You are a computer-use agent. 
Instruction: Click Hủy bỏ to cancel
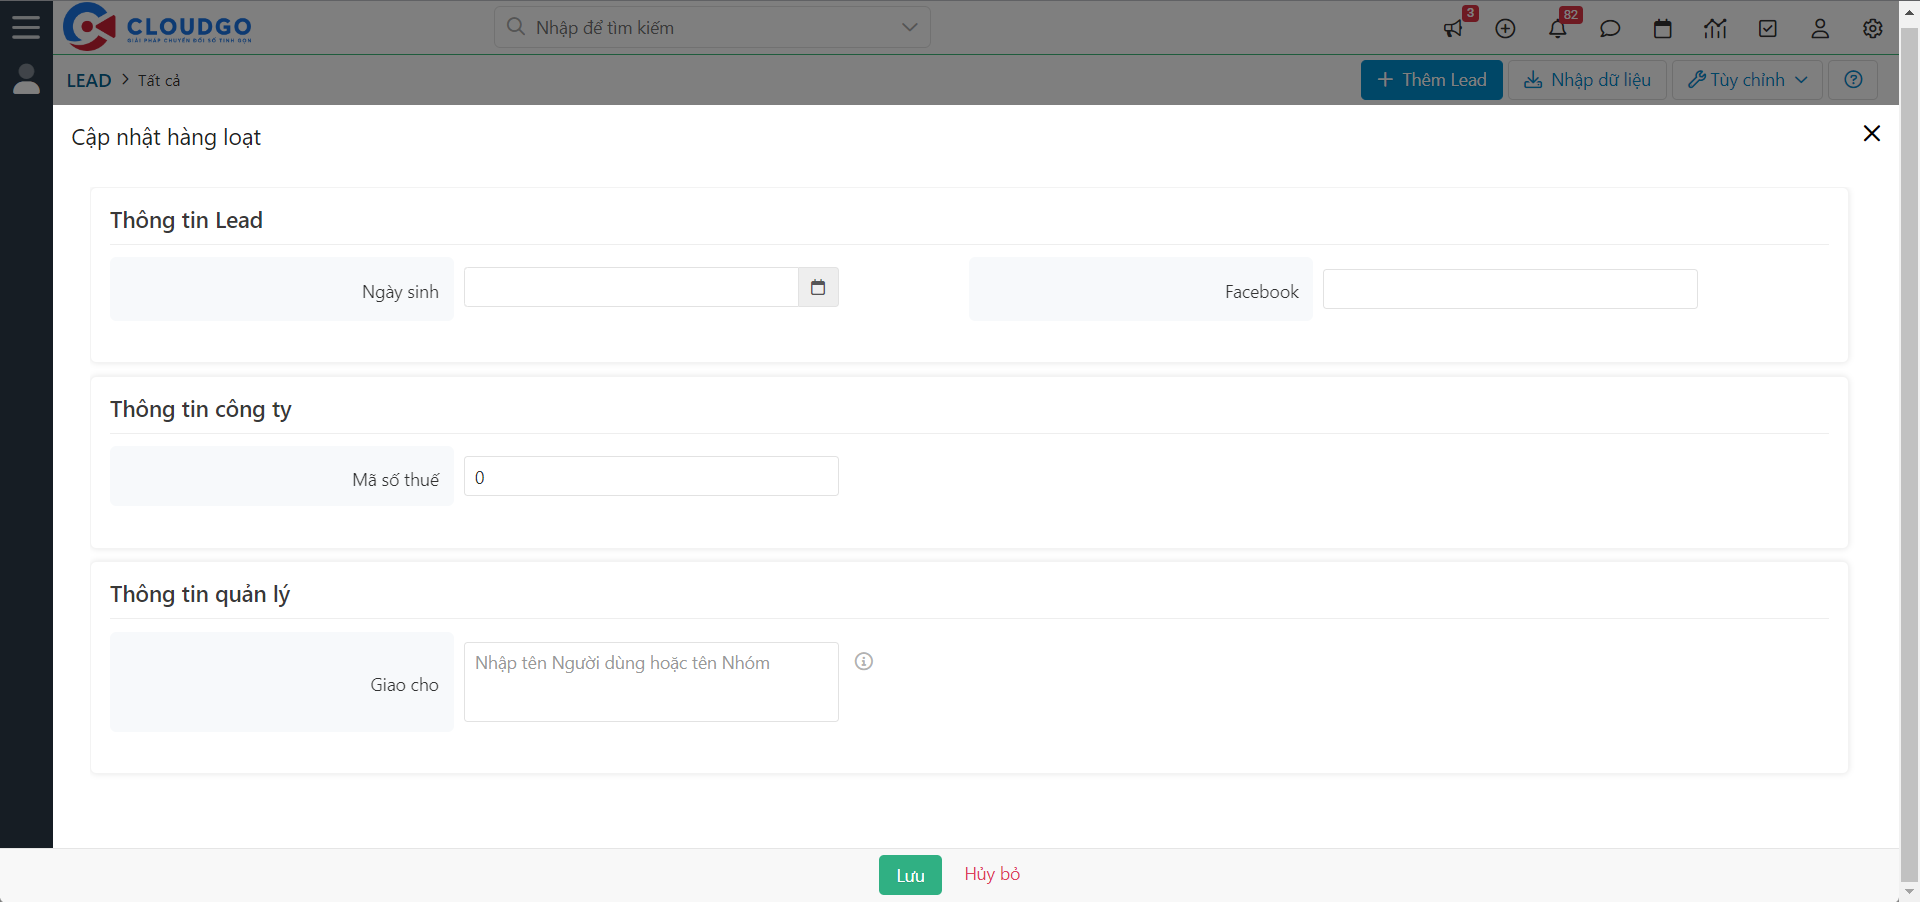pos(992,874)
